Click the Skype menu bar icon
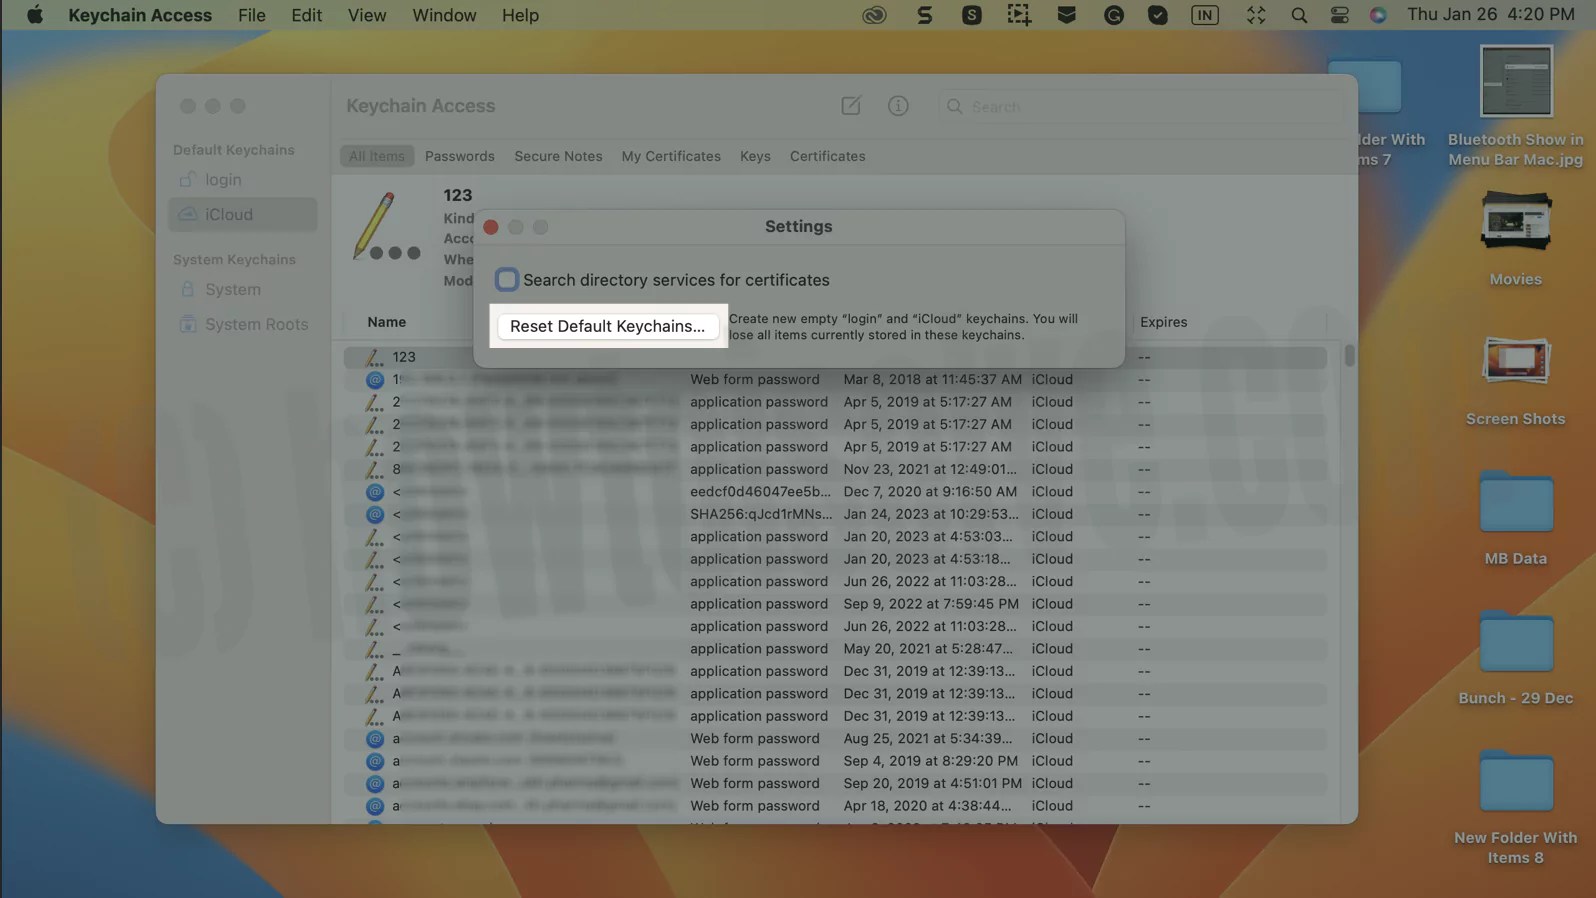This screenshot has height=898, width=1596. 972,15
